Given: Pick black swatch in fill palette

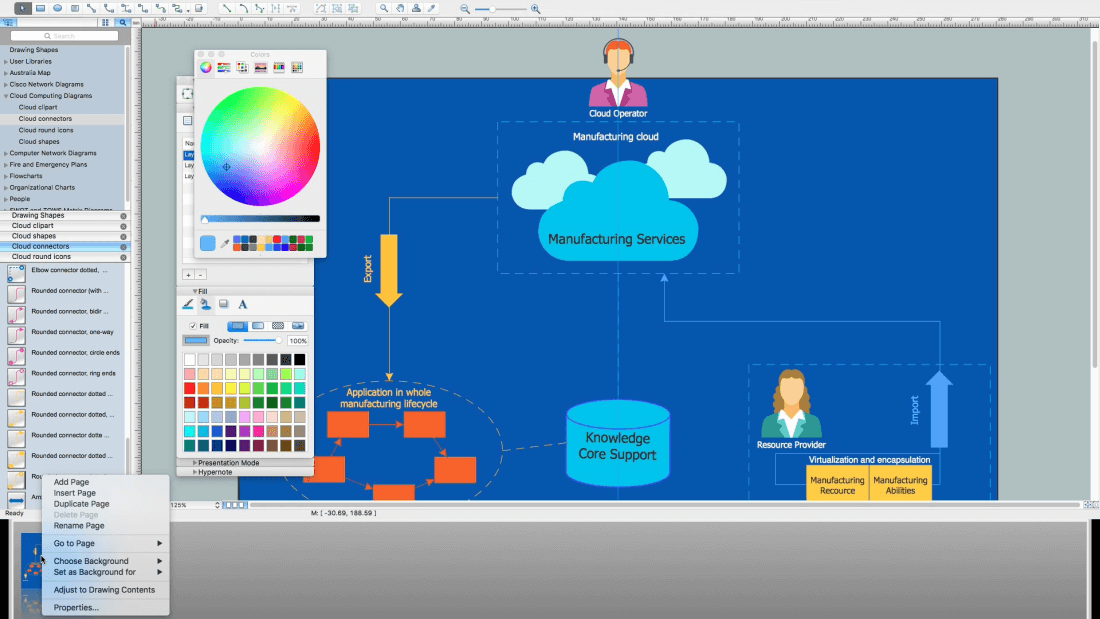Looking at the screenshot, I should pyautogui.click(x=300, y=359).
